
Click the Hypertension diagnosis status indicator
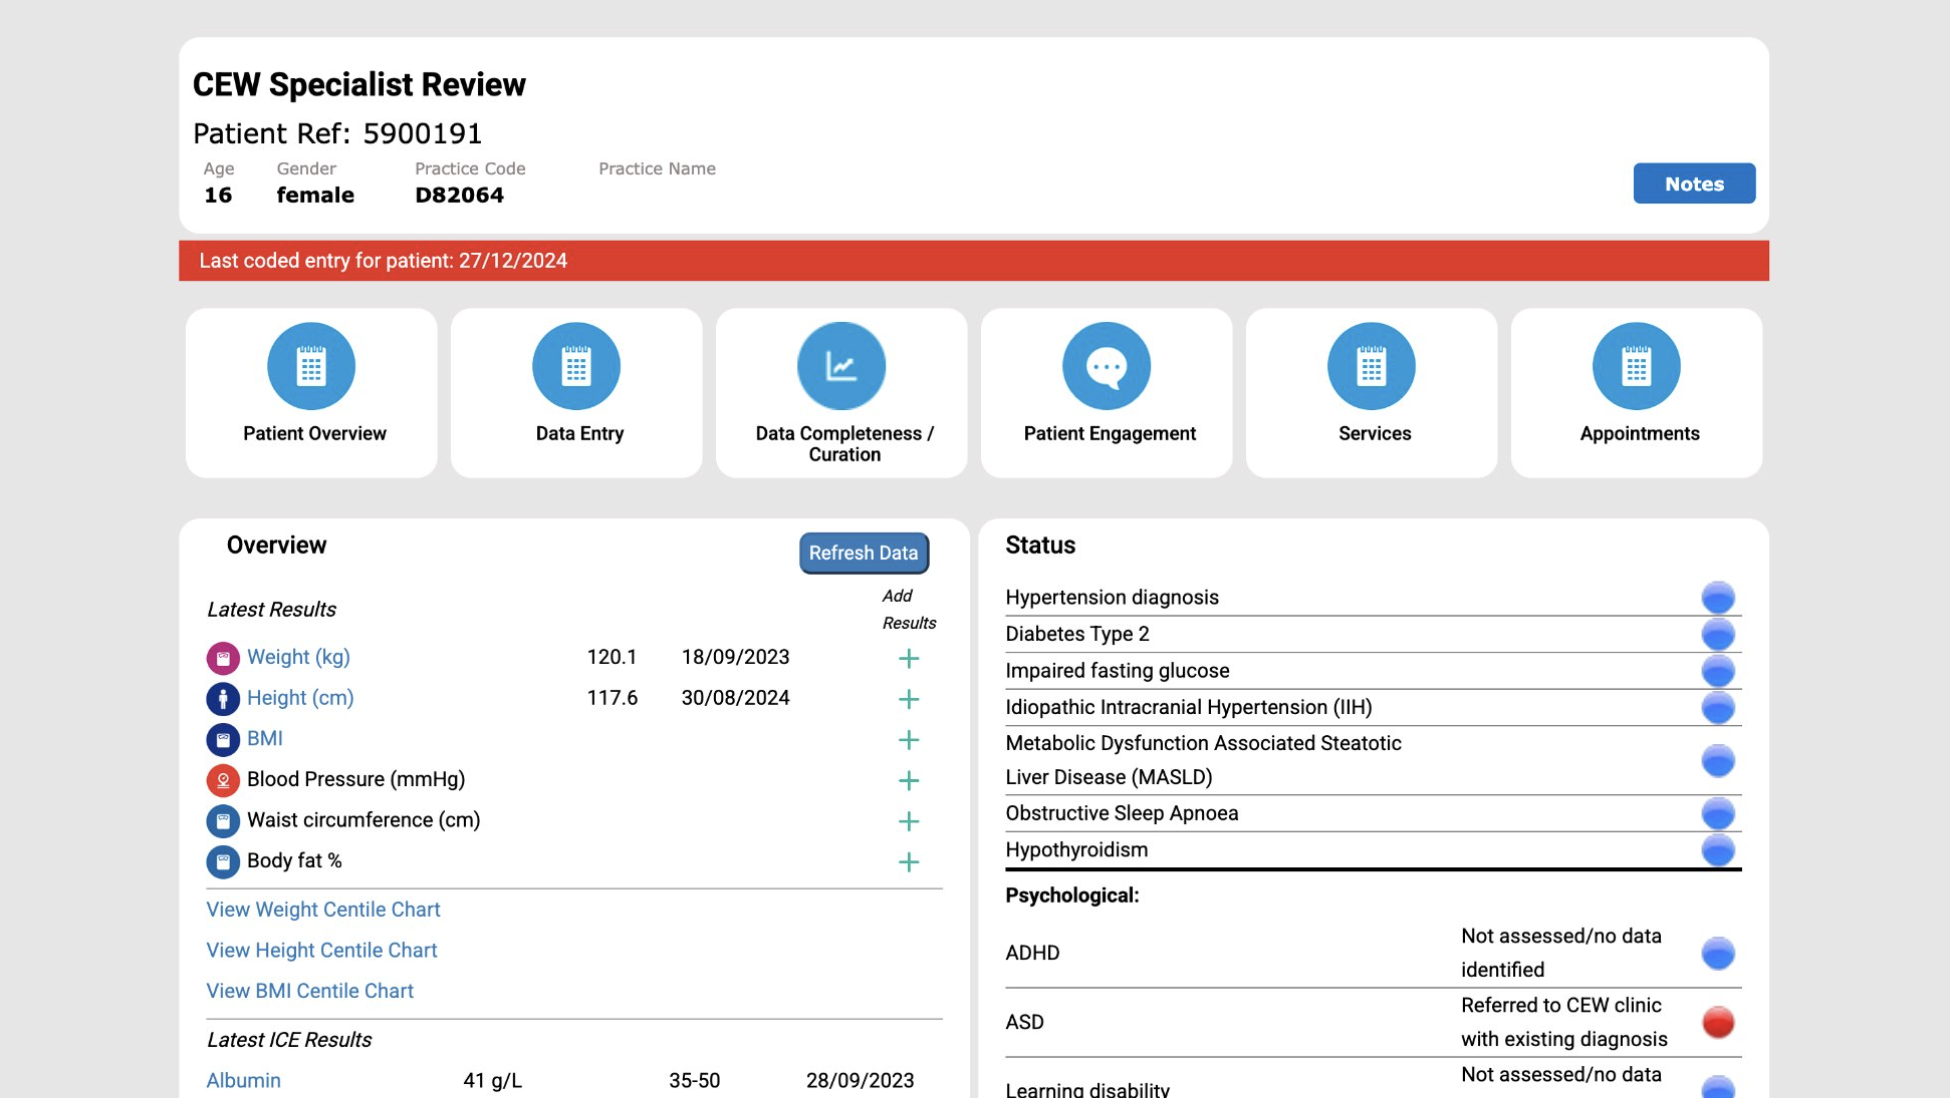pyautogui.click(x=1717, y=598)
